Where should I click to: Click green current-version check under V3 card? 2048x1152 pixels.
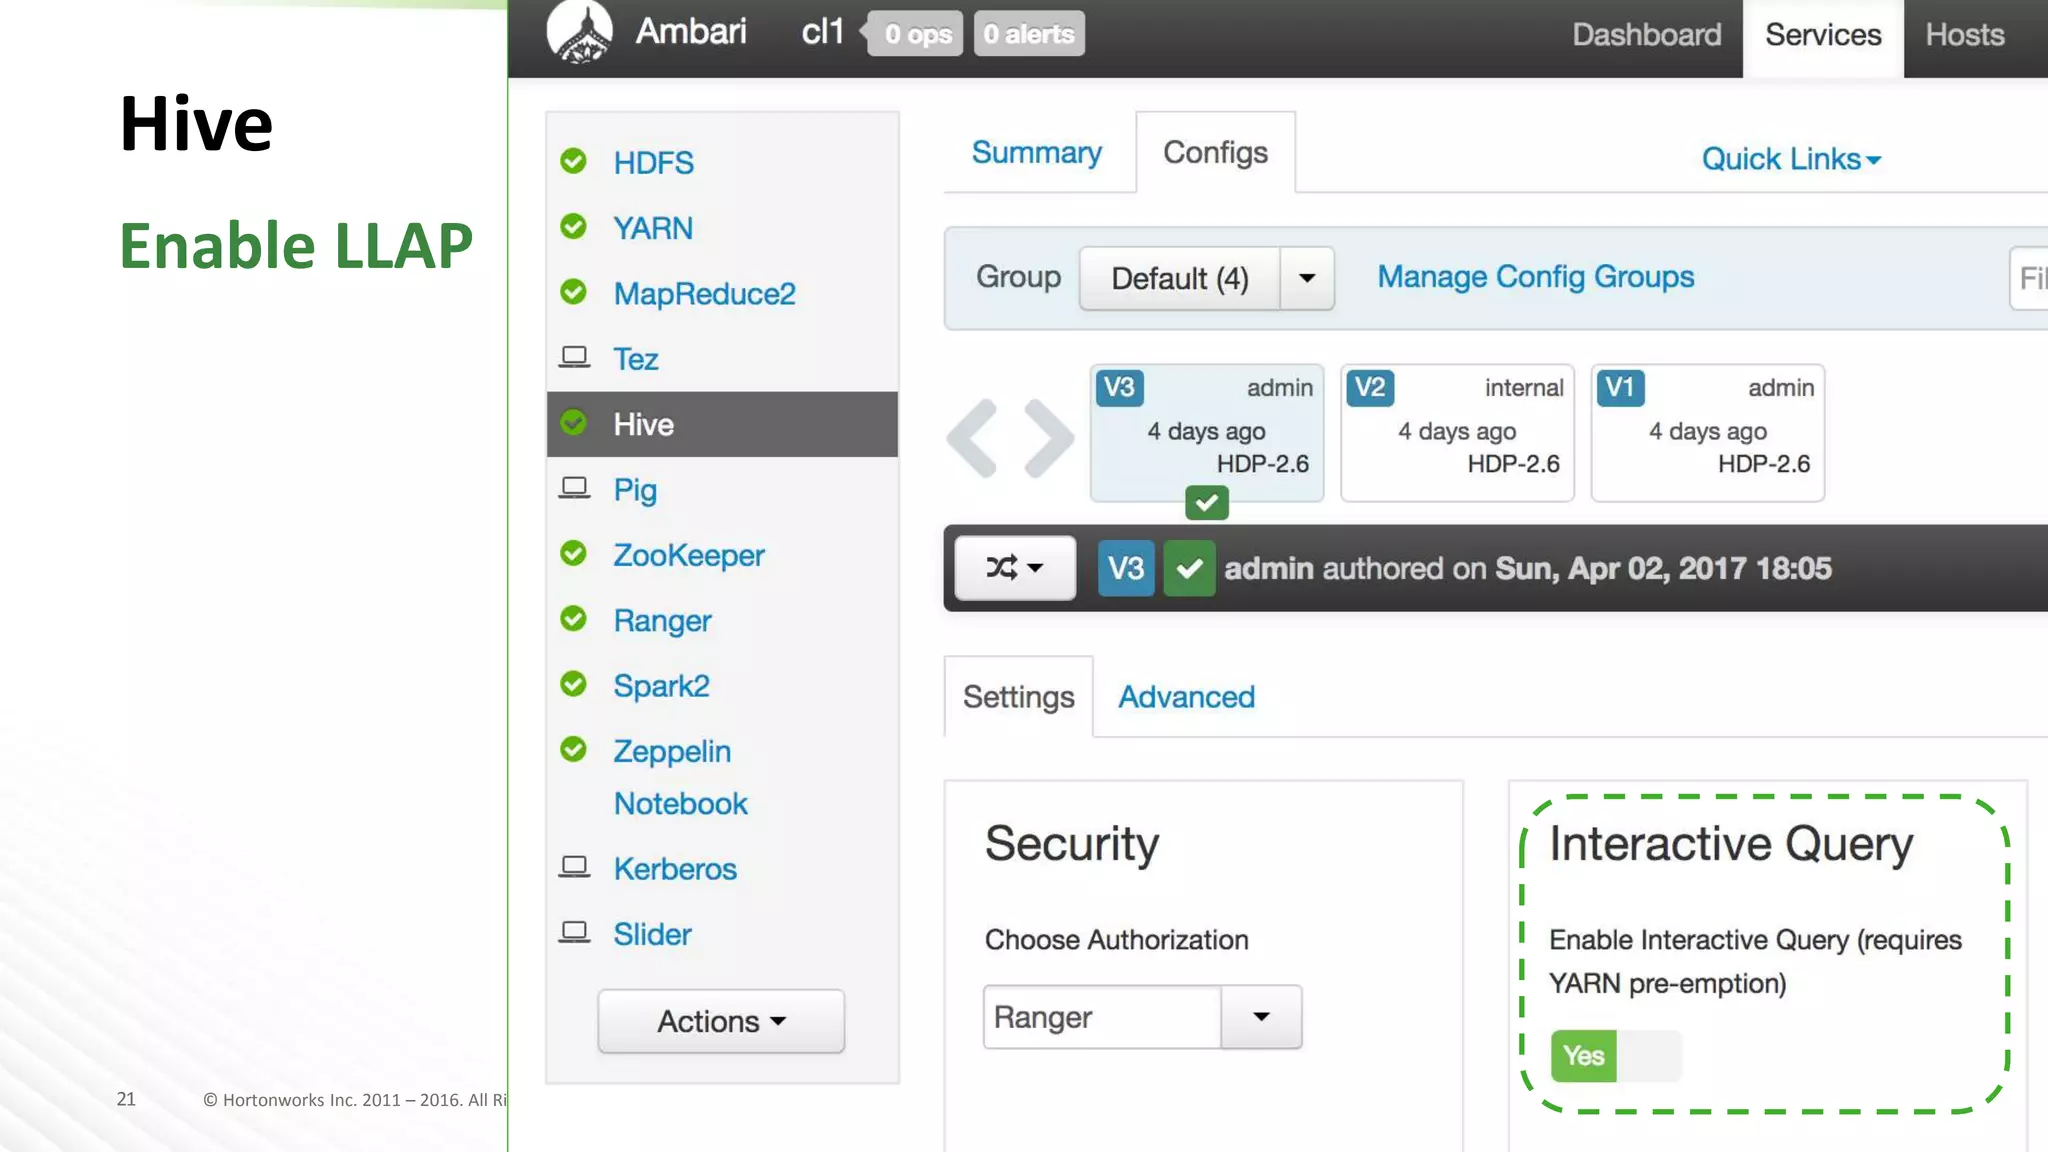coord(1207,502)
